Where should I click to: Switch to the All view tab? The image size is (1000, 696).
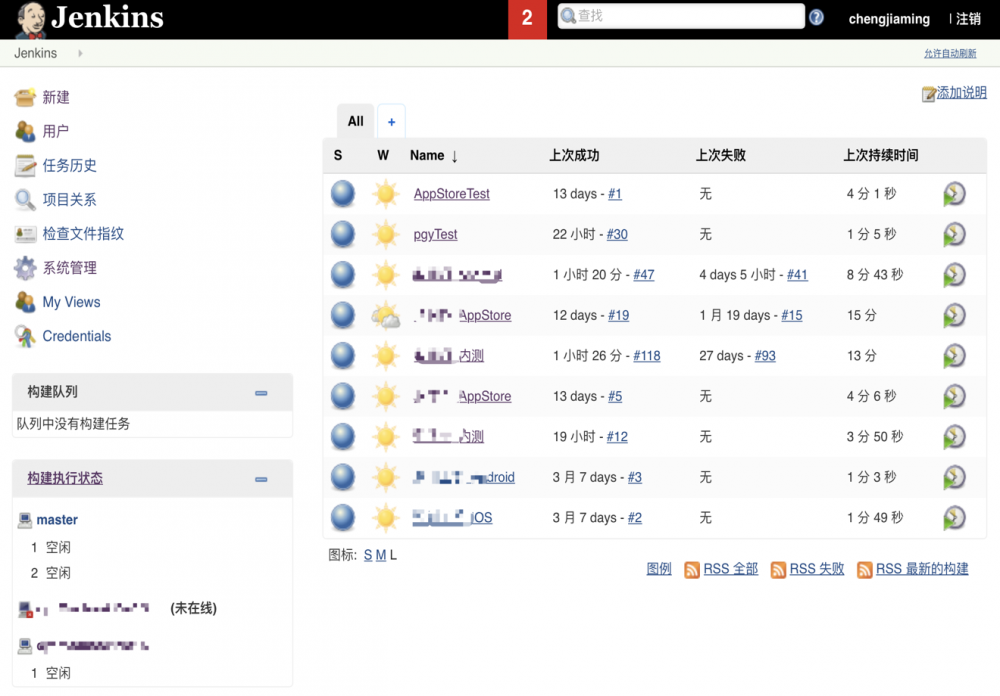click(355, 121)
